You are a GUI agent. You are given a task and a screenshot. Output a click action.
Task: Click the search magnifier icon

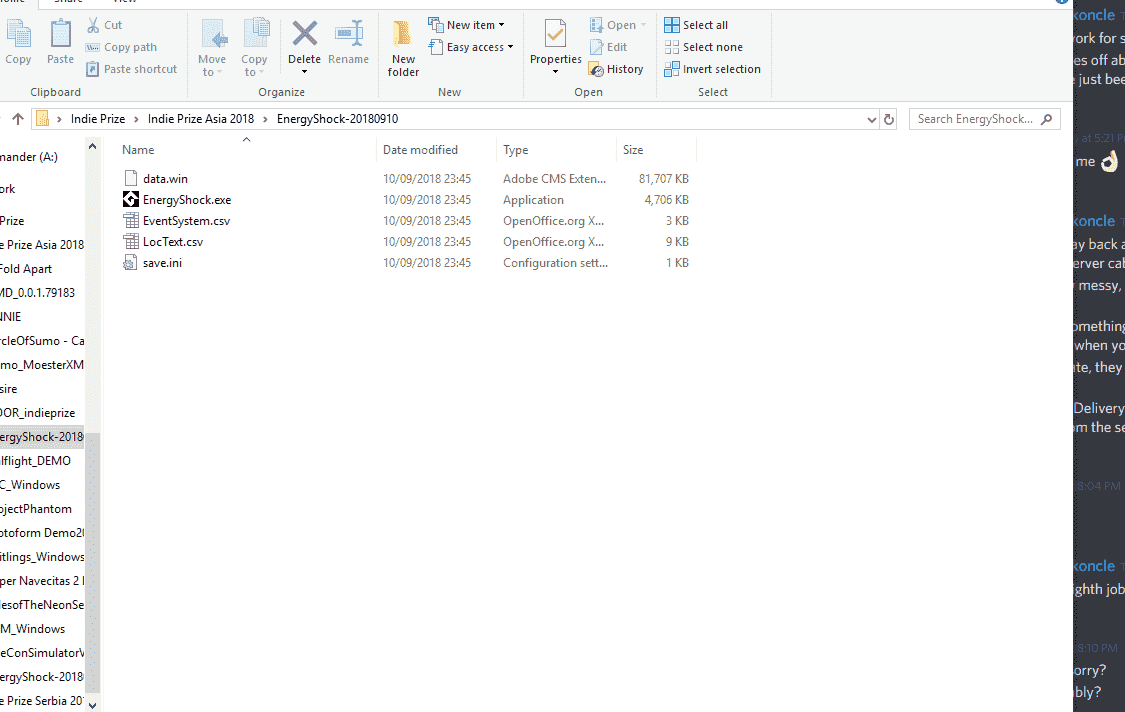[x=1047, y=119]
